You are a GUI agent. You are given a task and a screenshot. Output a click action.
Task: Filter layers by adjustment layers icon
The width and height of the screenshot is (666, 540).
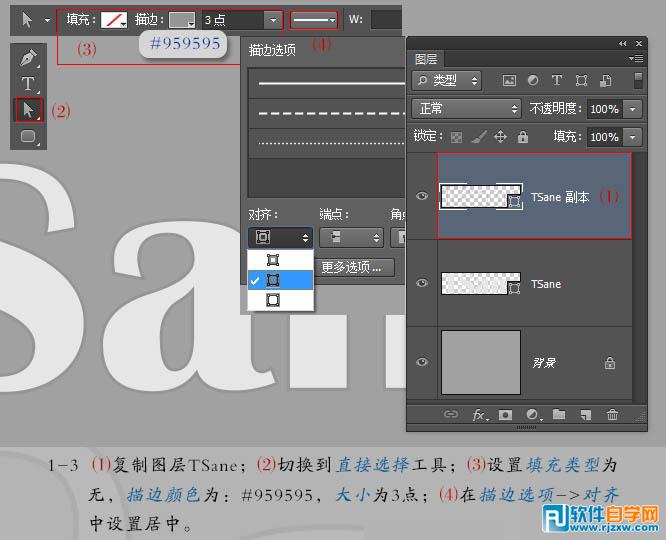pyautogui.click(x=533, y=80)
